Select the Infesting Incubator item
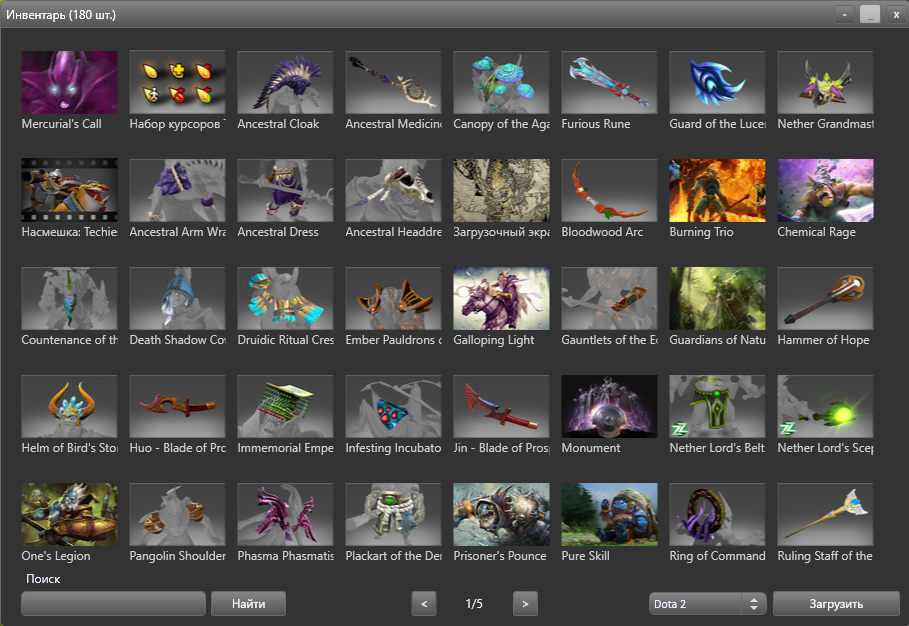The height and width of the screenshot is (626, 909). point(393,406)
